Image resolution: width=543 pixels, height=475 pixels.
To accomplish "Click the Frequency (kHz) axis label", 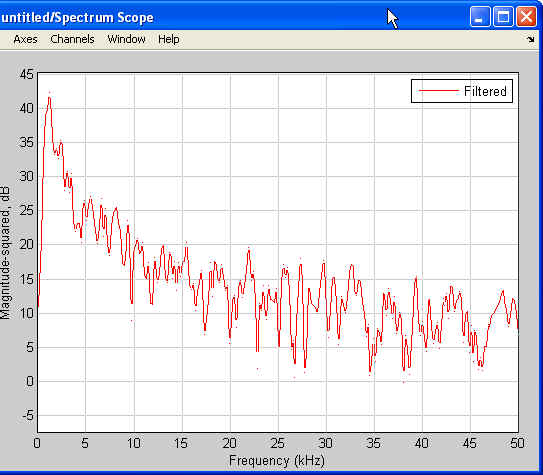I will [x=277, y=461].
